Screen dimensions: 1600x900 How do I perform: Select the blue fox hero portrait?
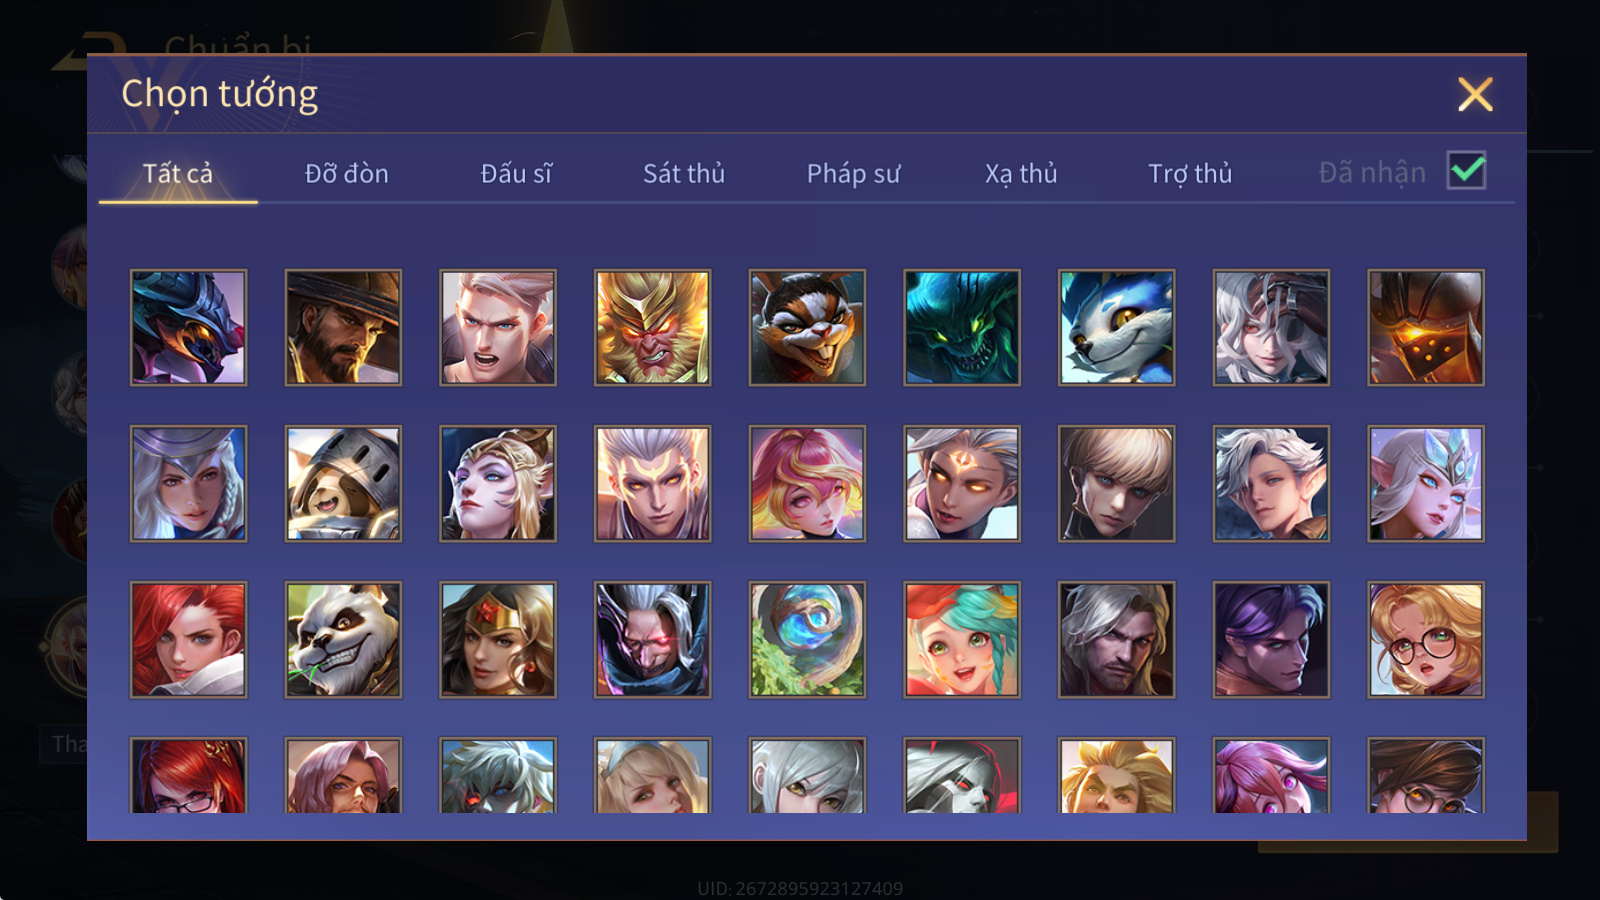click(x=1117, y=327)
